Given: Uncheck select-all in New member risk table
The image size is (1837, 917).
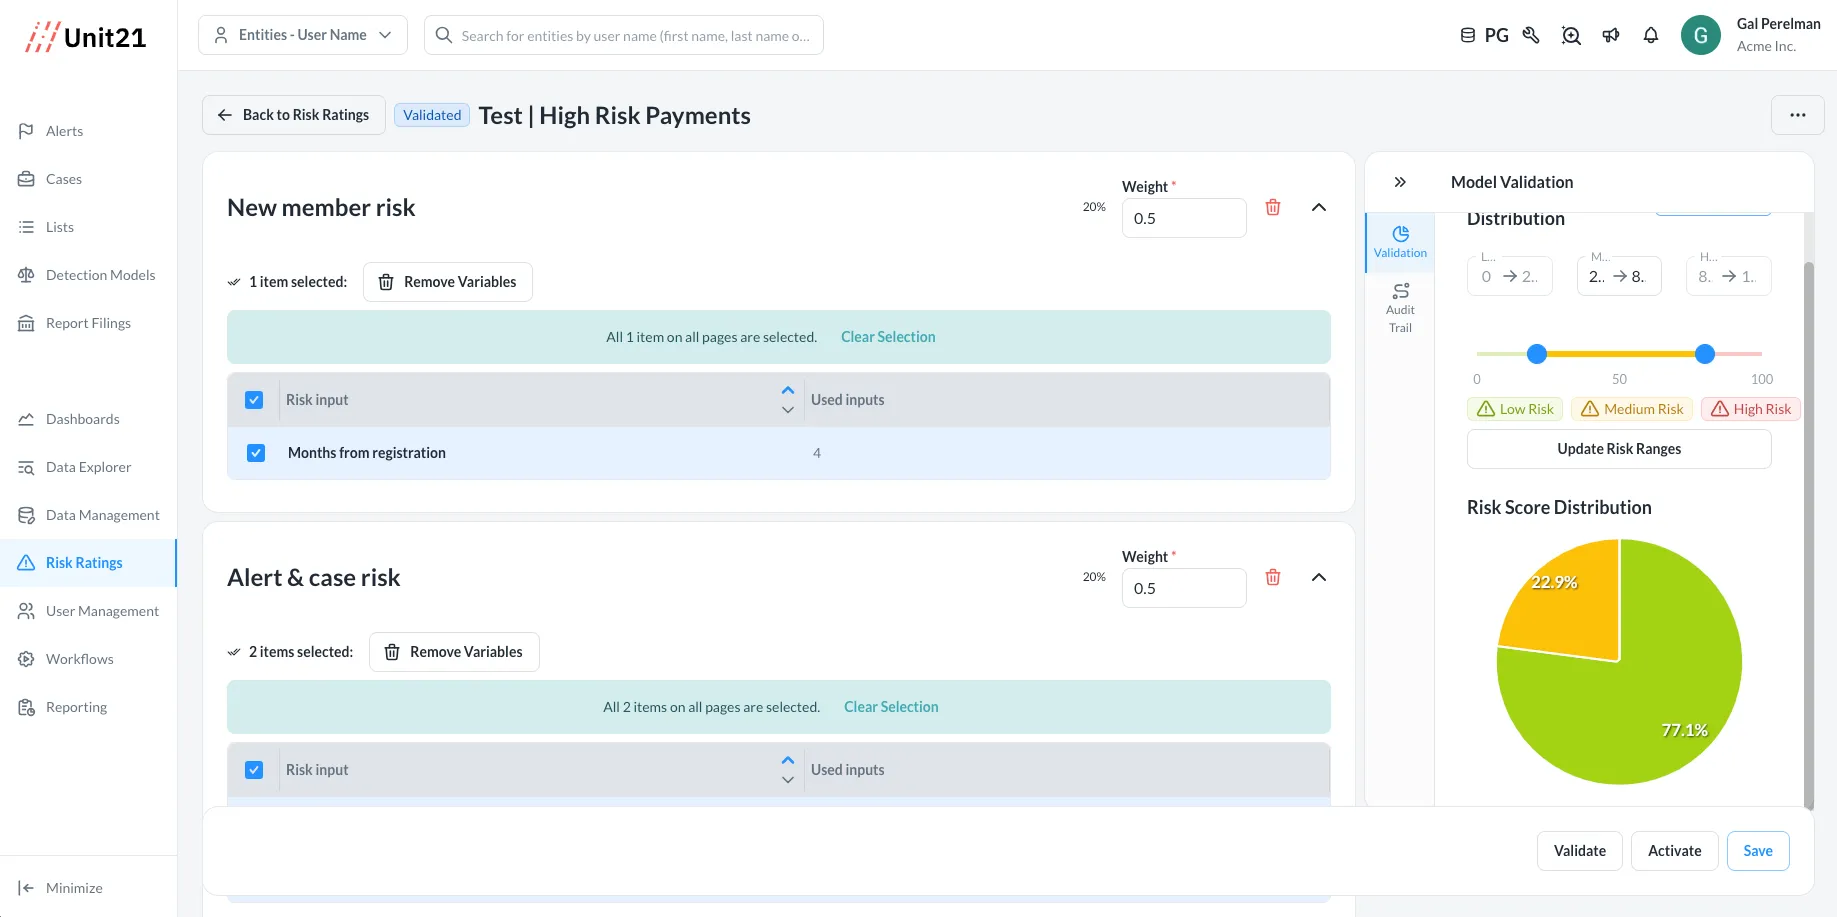Looking at the screenshot, I should pos(254,400).
